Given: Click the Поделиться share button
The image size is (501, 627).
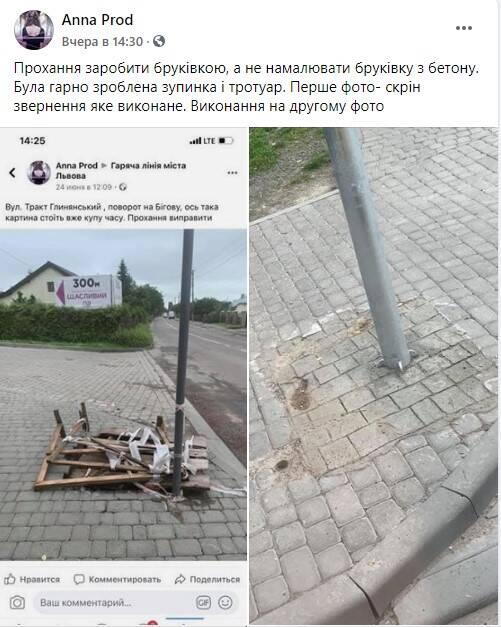Looking at the screenshot, I should [x=208, y=579].
